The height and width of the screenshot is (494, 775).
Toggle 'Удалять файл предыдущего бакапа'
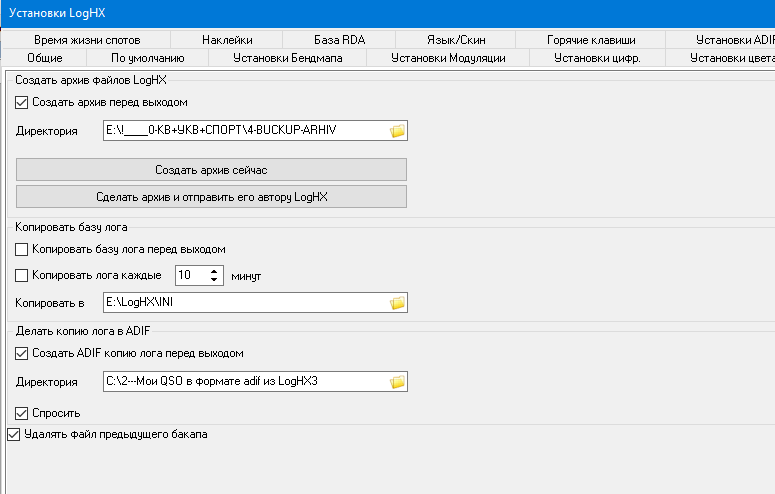pyautogui.click(x=13, y=435)
